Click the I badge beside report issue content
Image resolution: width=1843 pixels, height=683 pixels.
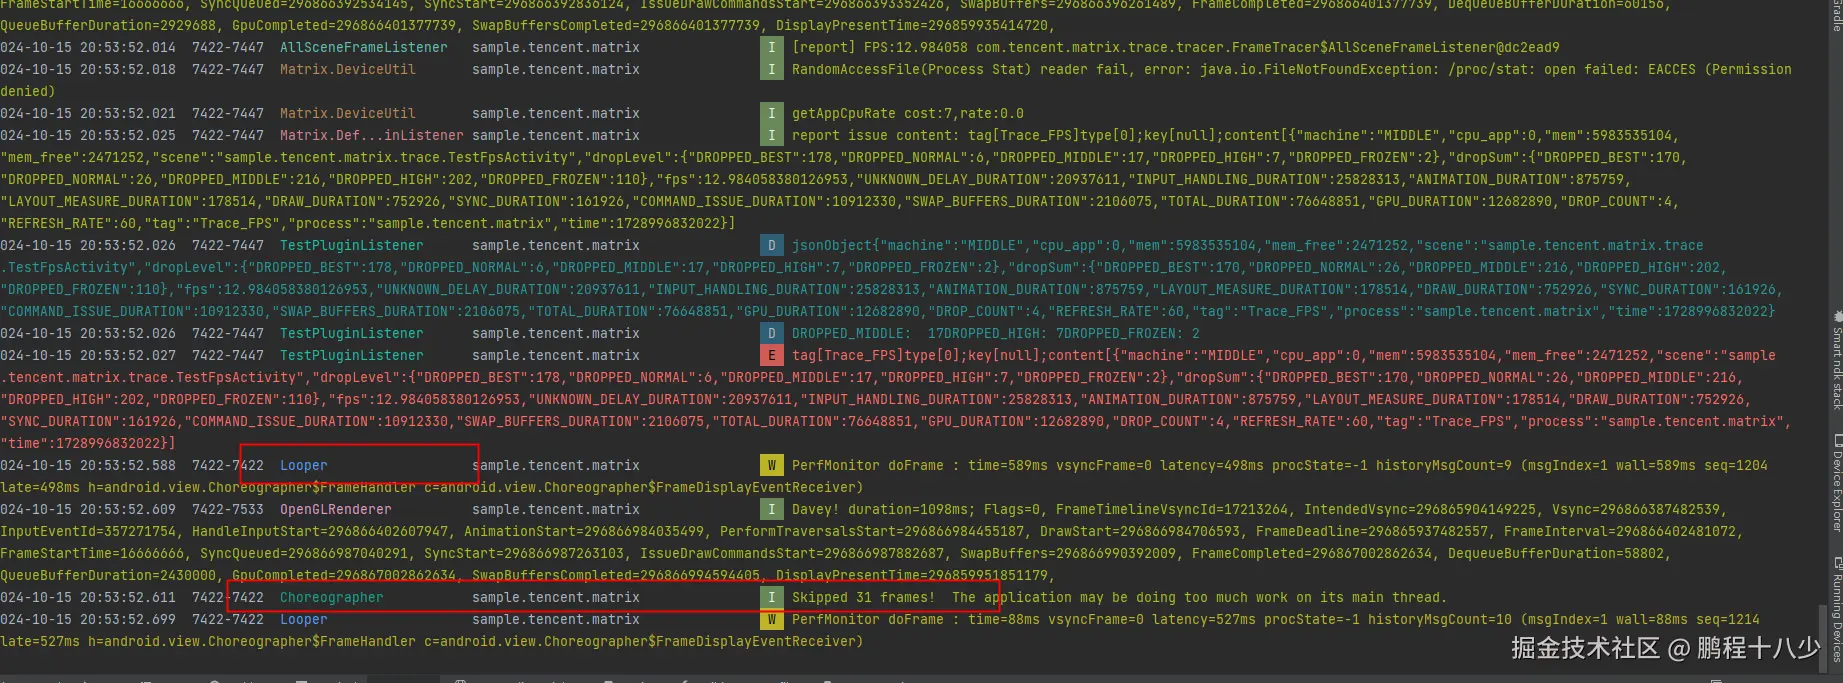tap(771, 135)
